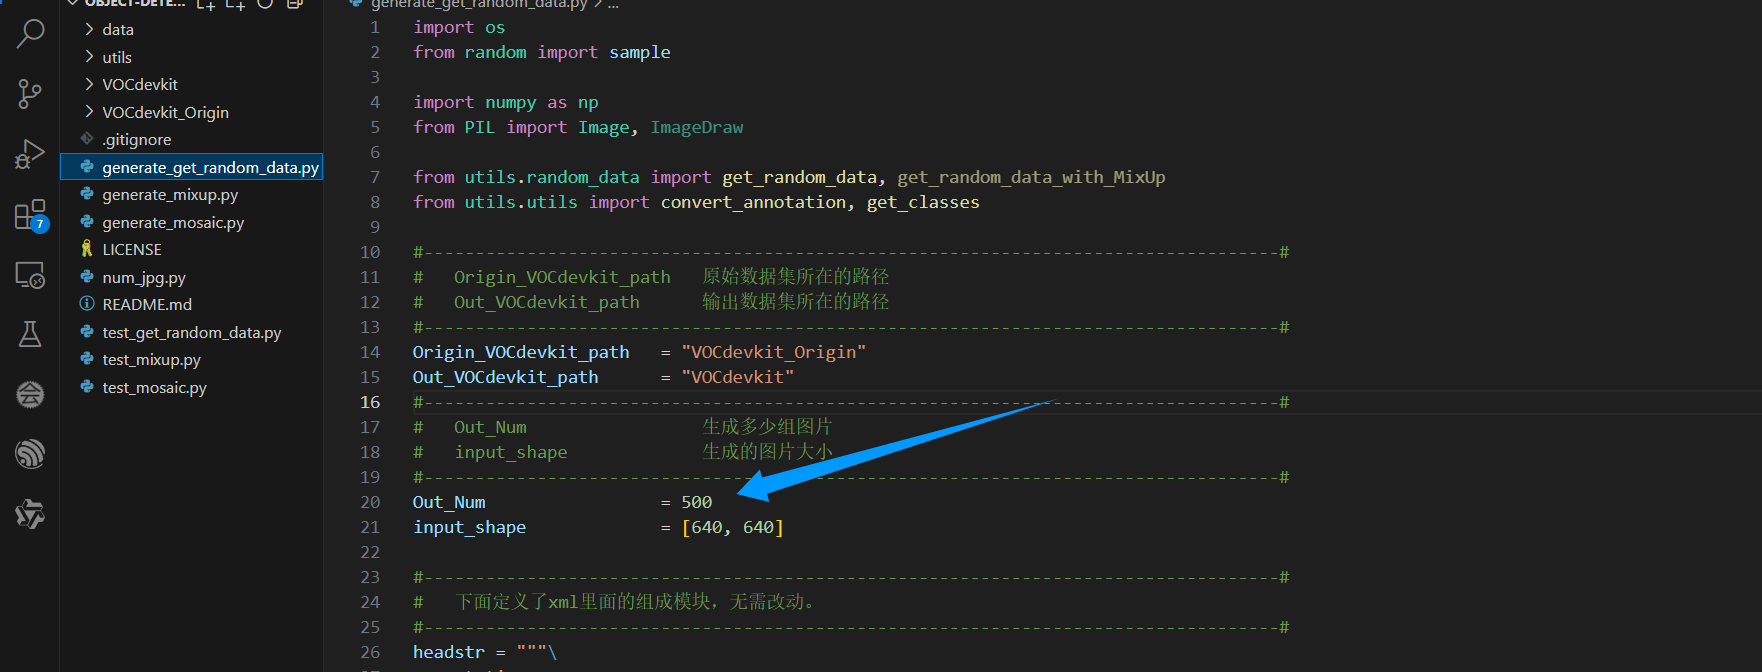The width and height of the screenshot is (1762, 672).
Task: Click ImageDraw on line 5
Action: tap(697, 127)
